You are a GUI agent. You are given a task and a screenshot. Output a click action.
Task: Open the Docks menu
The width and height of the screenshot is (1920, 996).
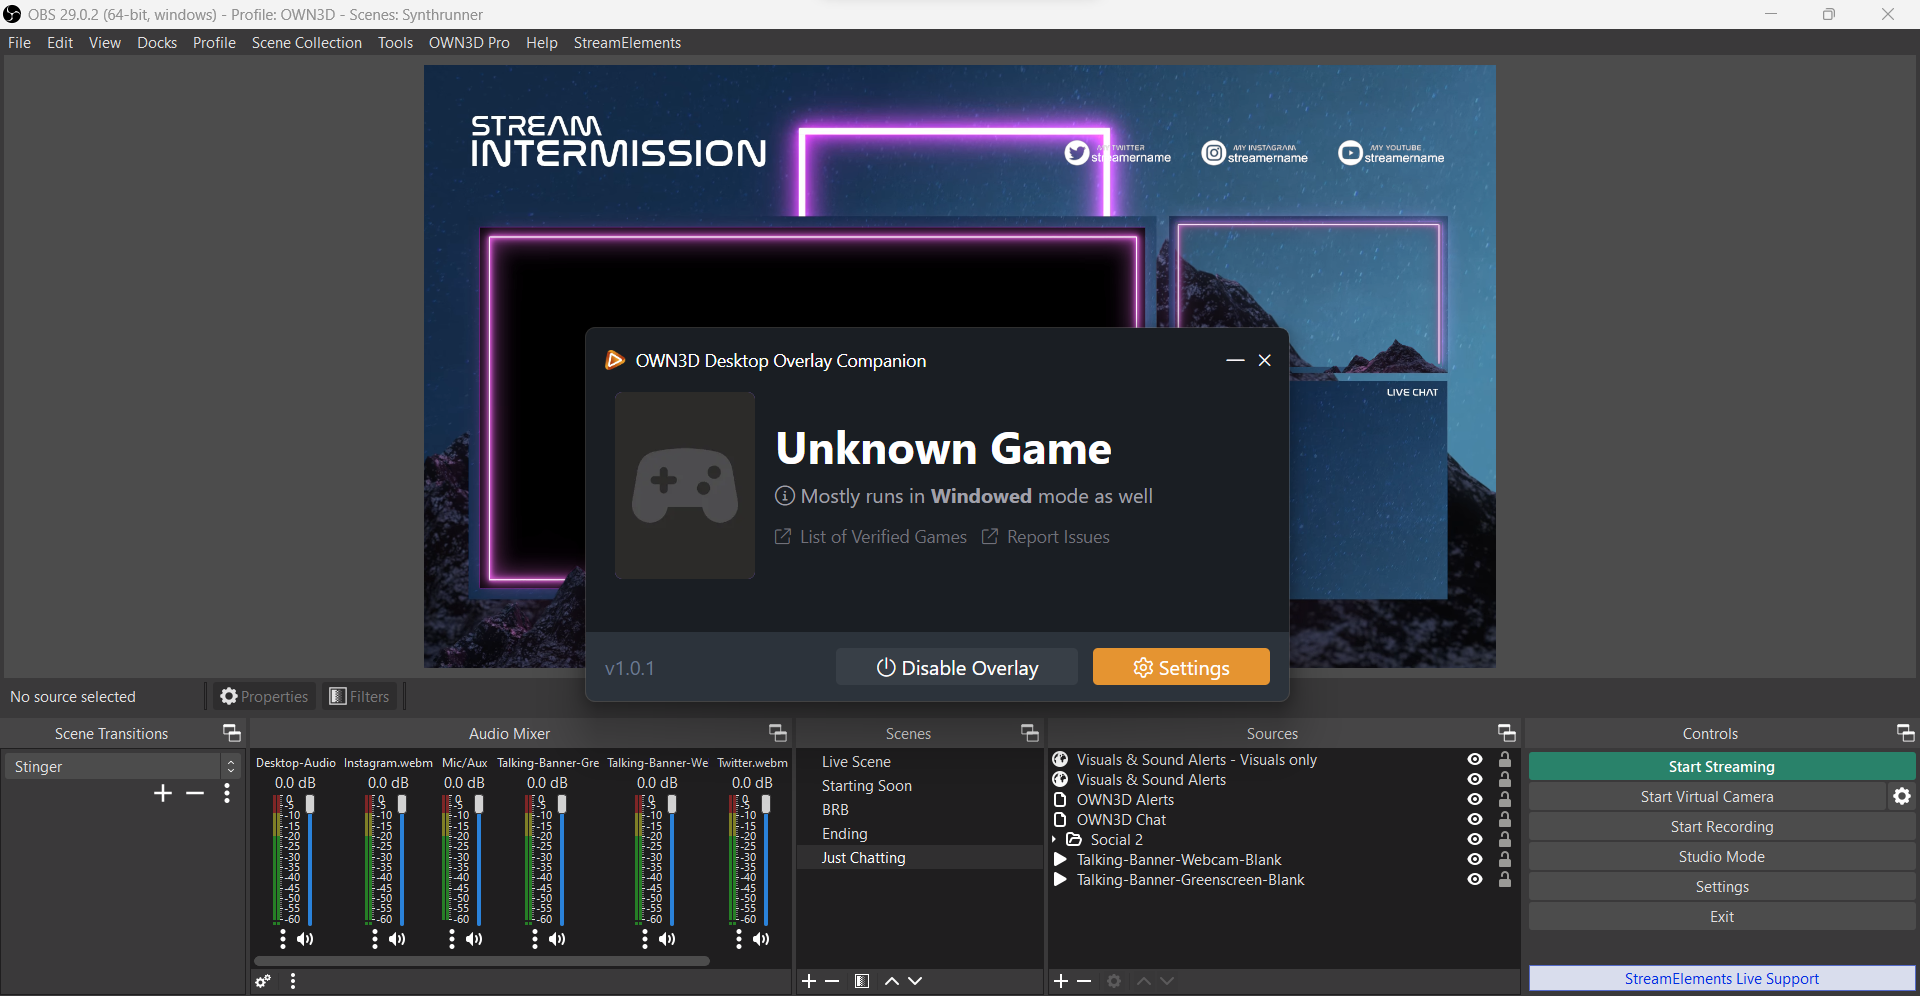tap(157, 43)
